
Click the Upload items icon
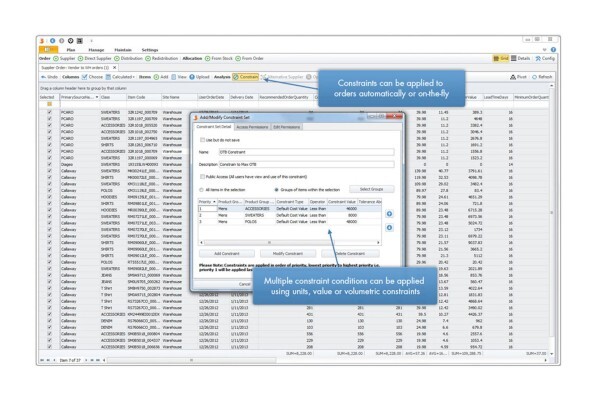(x=192, y=77)
